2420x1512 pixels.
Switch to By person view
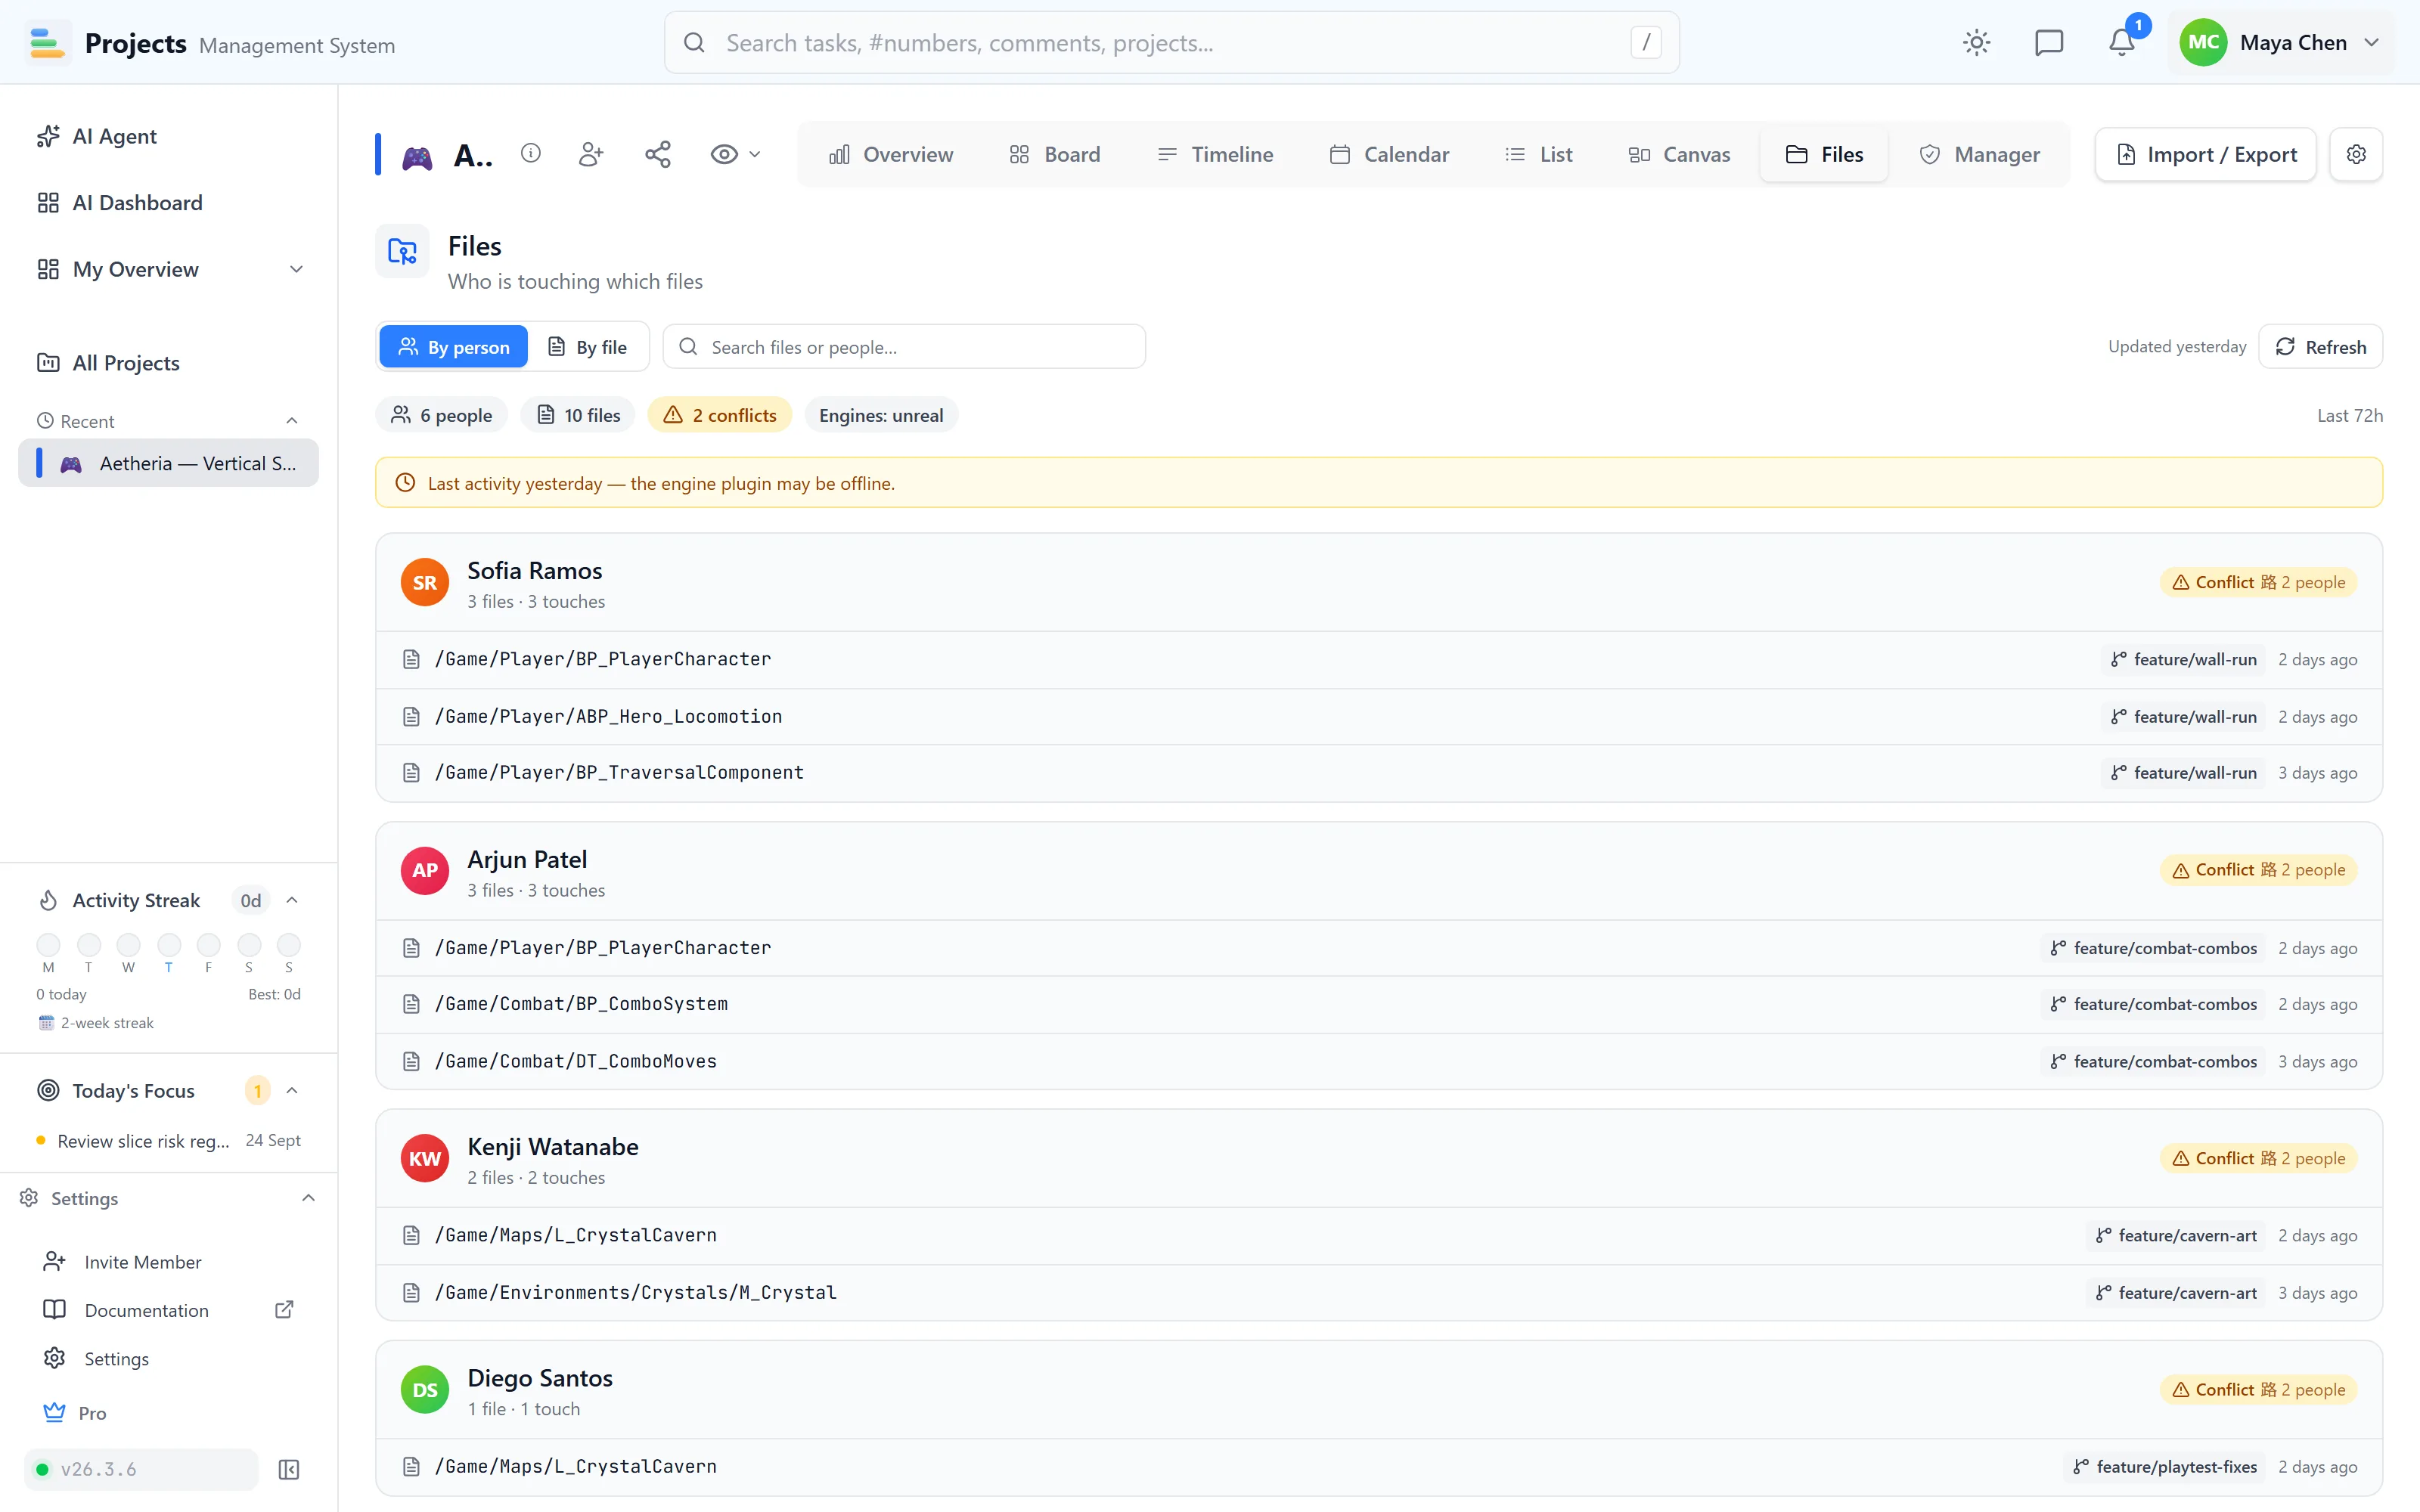[454, 347]
